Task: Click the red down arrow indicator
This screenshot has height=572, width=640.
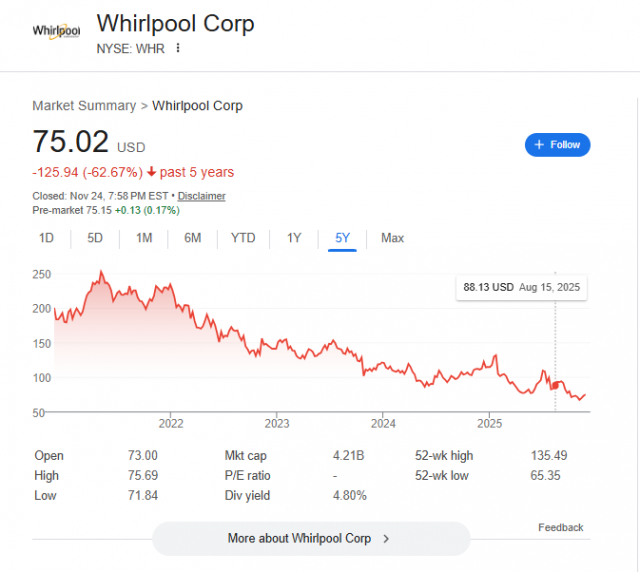Action: pos(152,172)
